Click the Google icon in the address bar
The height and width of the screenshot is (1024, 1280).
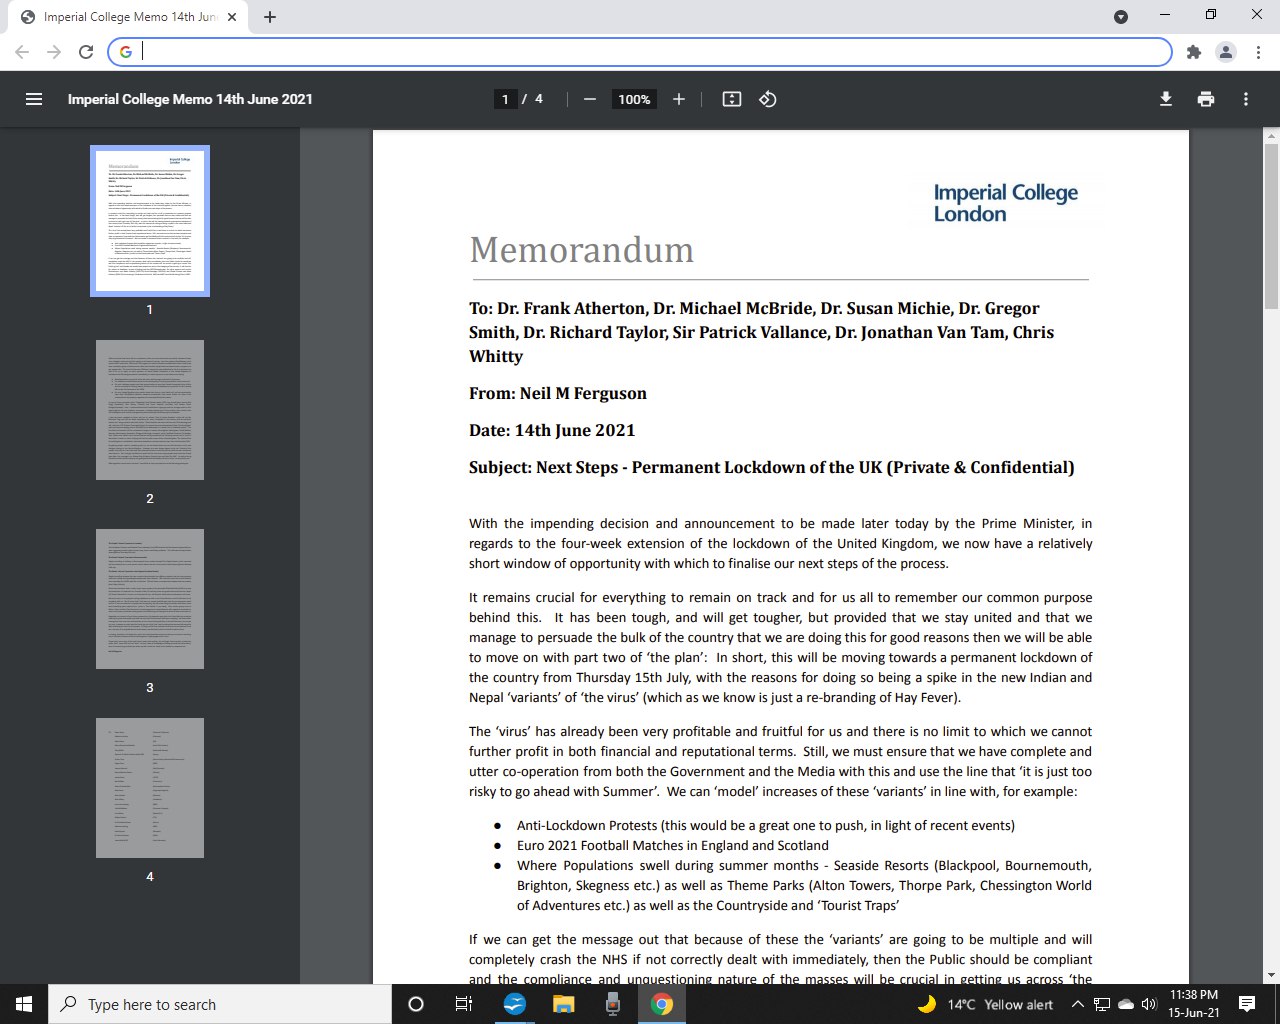[x=126, y=52]
